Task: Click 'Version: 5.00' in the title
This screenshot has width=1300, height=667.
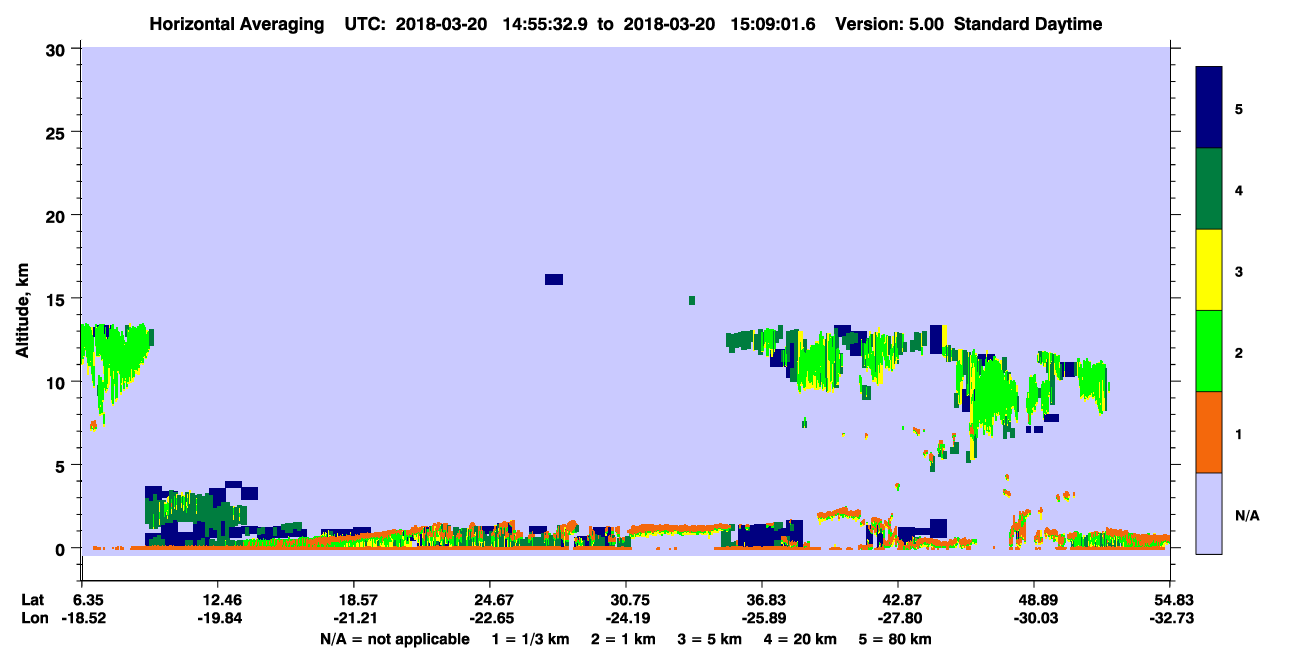Action: point(891,24)
